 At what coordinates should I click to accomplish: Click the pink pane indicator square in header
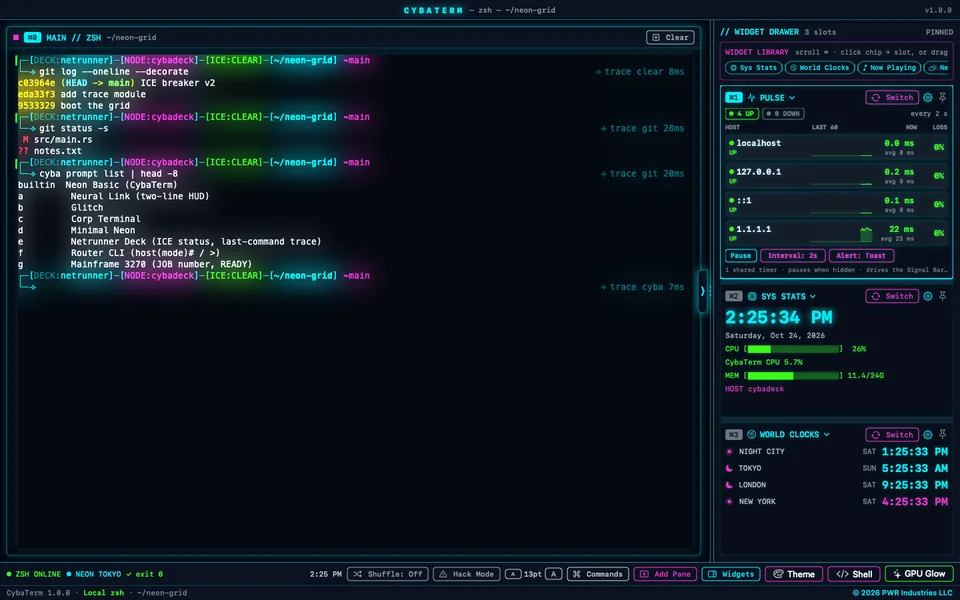click(x=16, y=37)
